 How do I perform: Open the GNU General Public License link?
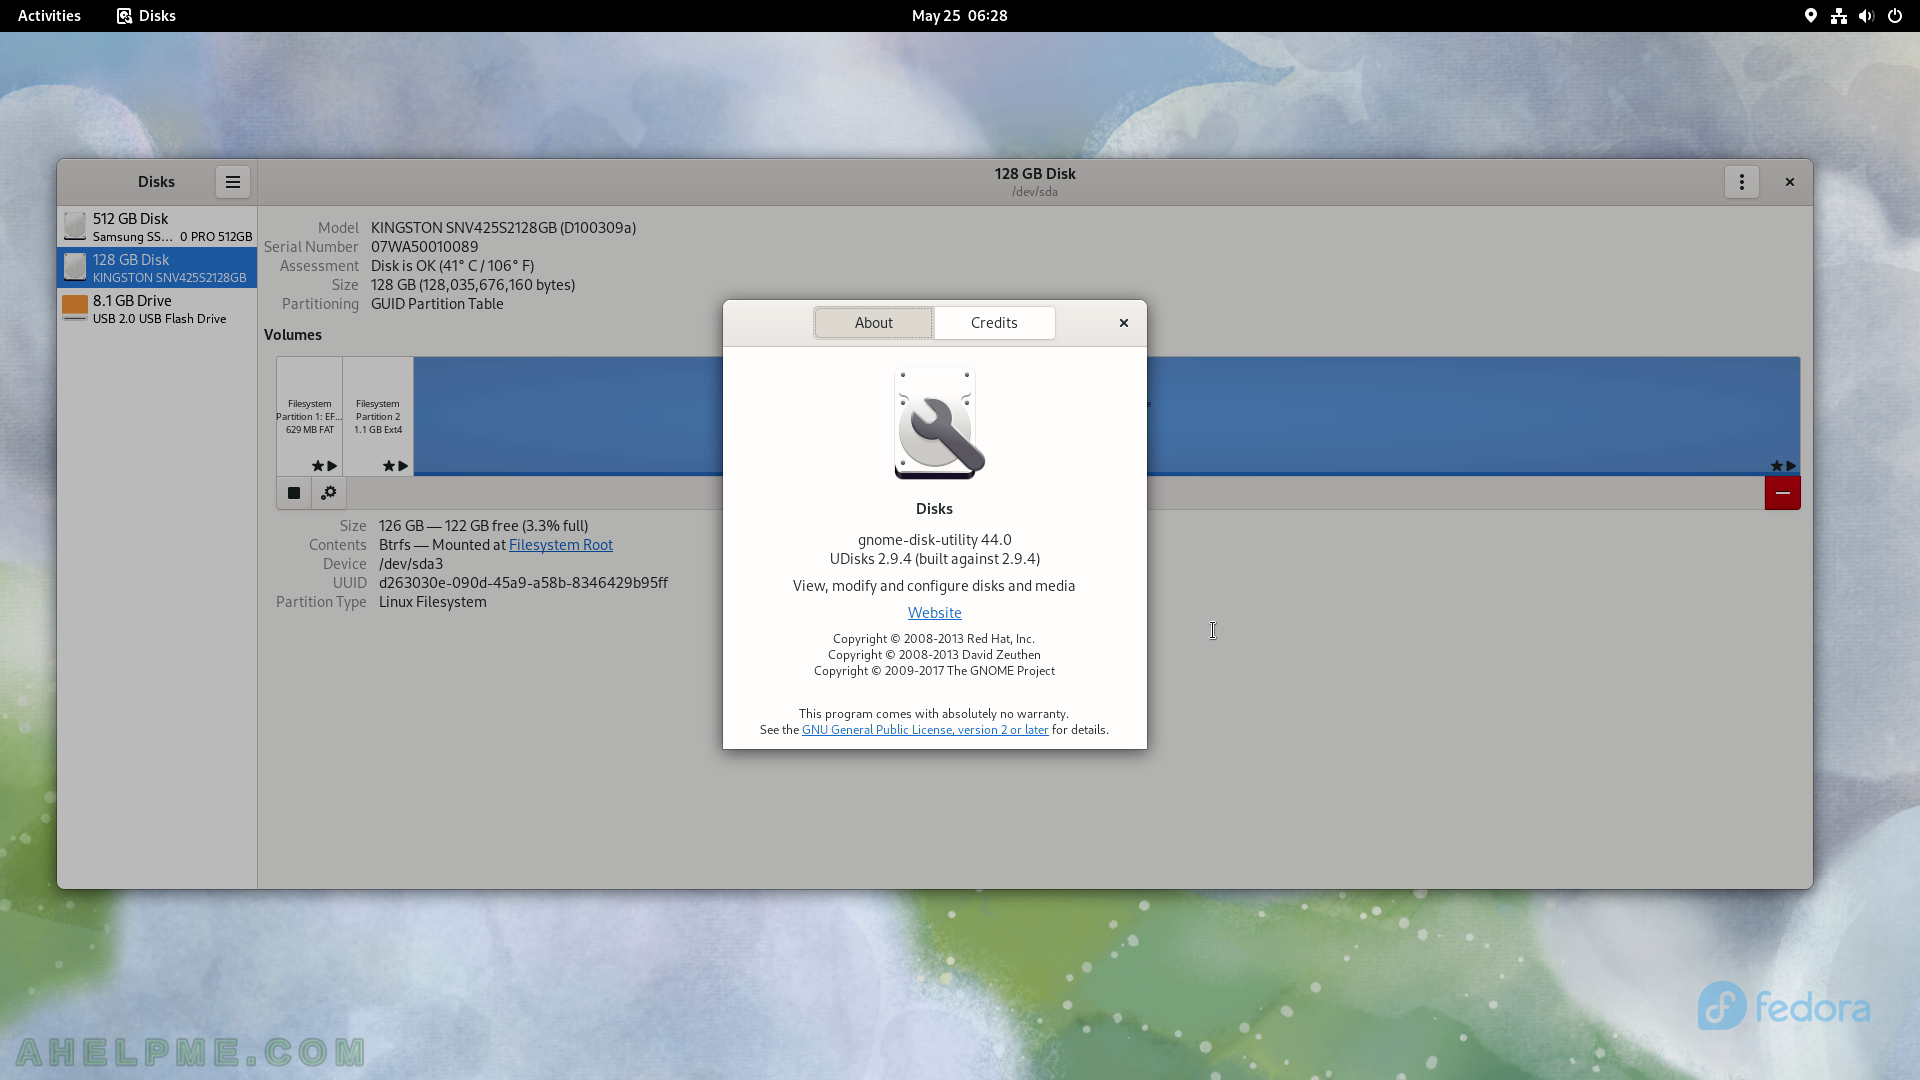tap(925, 730)
